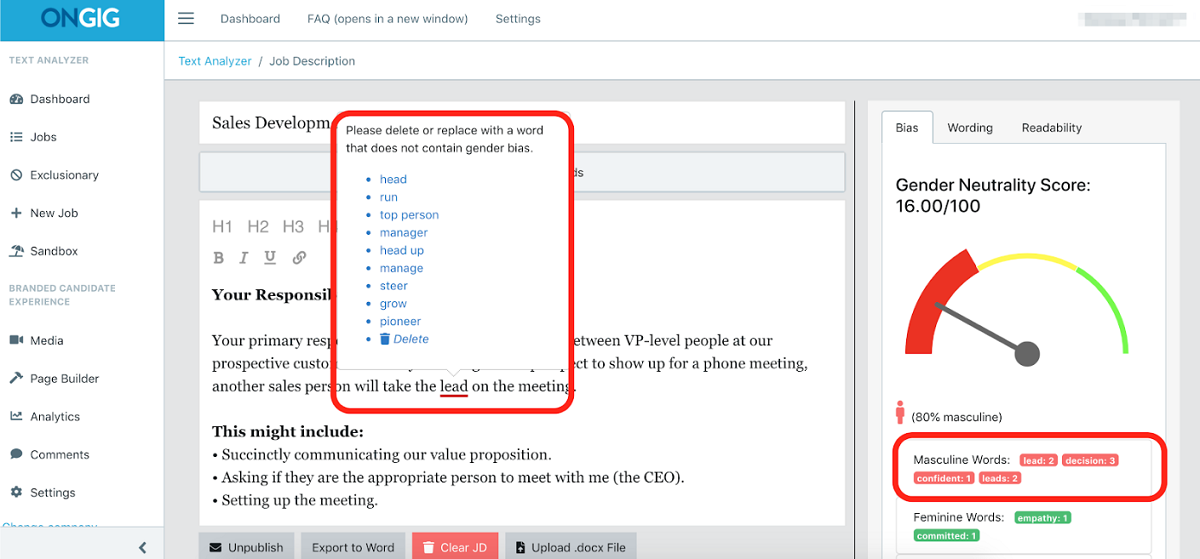Click the "decision: 3" masculine word tag

tap(1091, 460)
